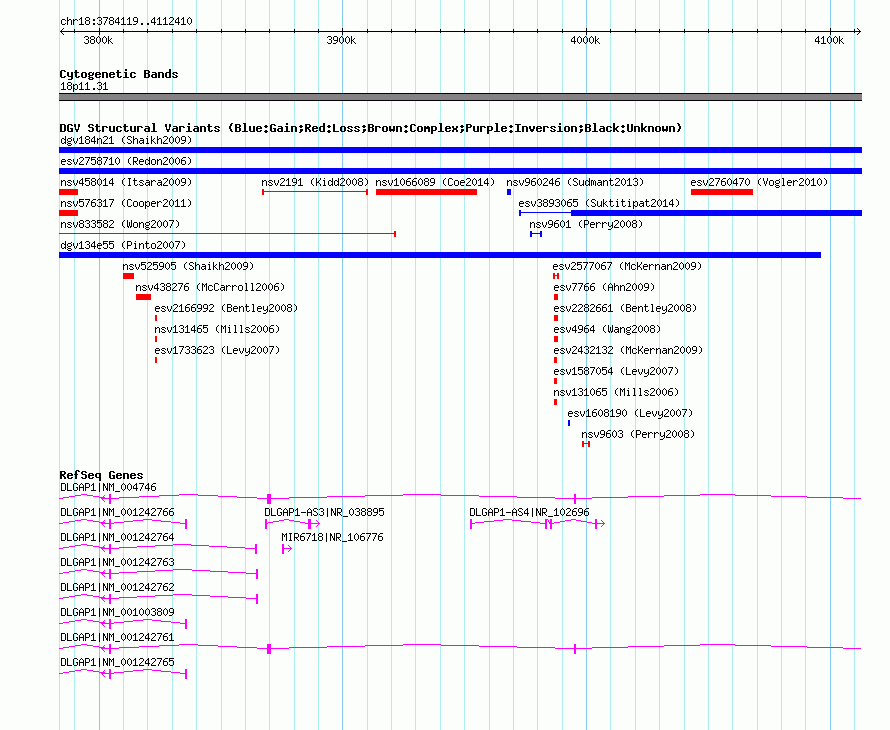Image resolution: width=890 pixels, height=730 pixels.
Task: Select the nsv458014 (Itsara2009) variant
Action: (x=126, y=182)
